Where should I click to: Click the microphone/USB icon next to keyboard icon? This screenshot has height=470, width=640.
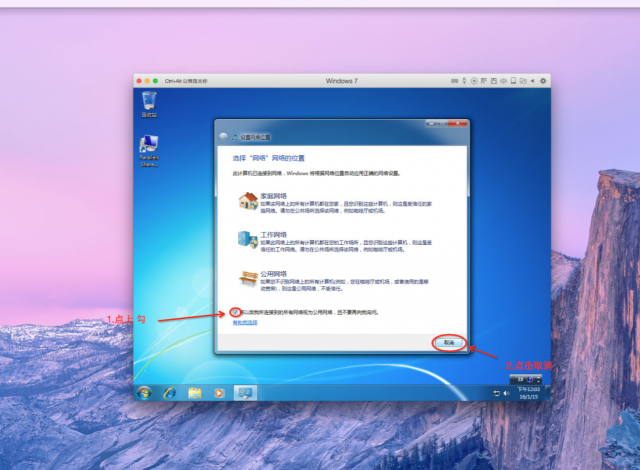[x=464, y=81]
